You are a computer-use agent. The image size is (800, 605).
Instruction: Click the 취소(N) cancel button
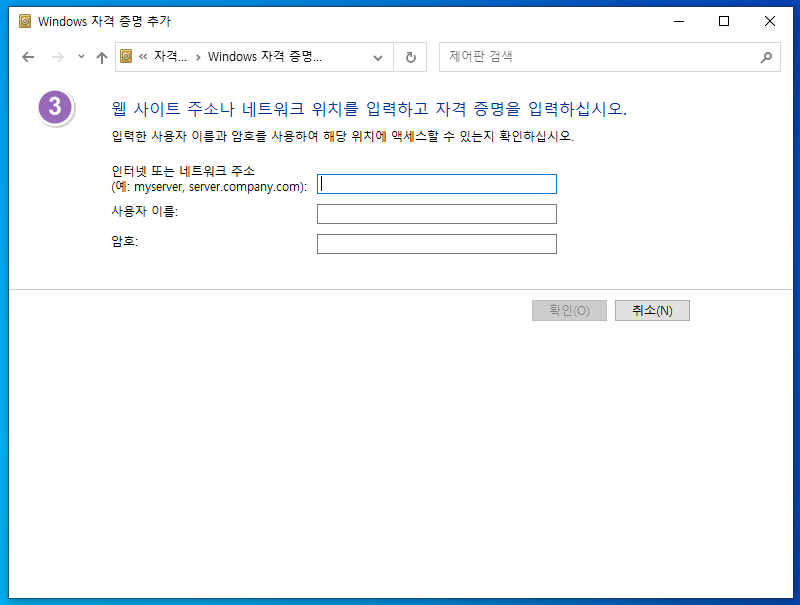coord(652,310)
